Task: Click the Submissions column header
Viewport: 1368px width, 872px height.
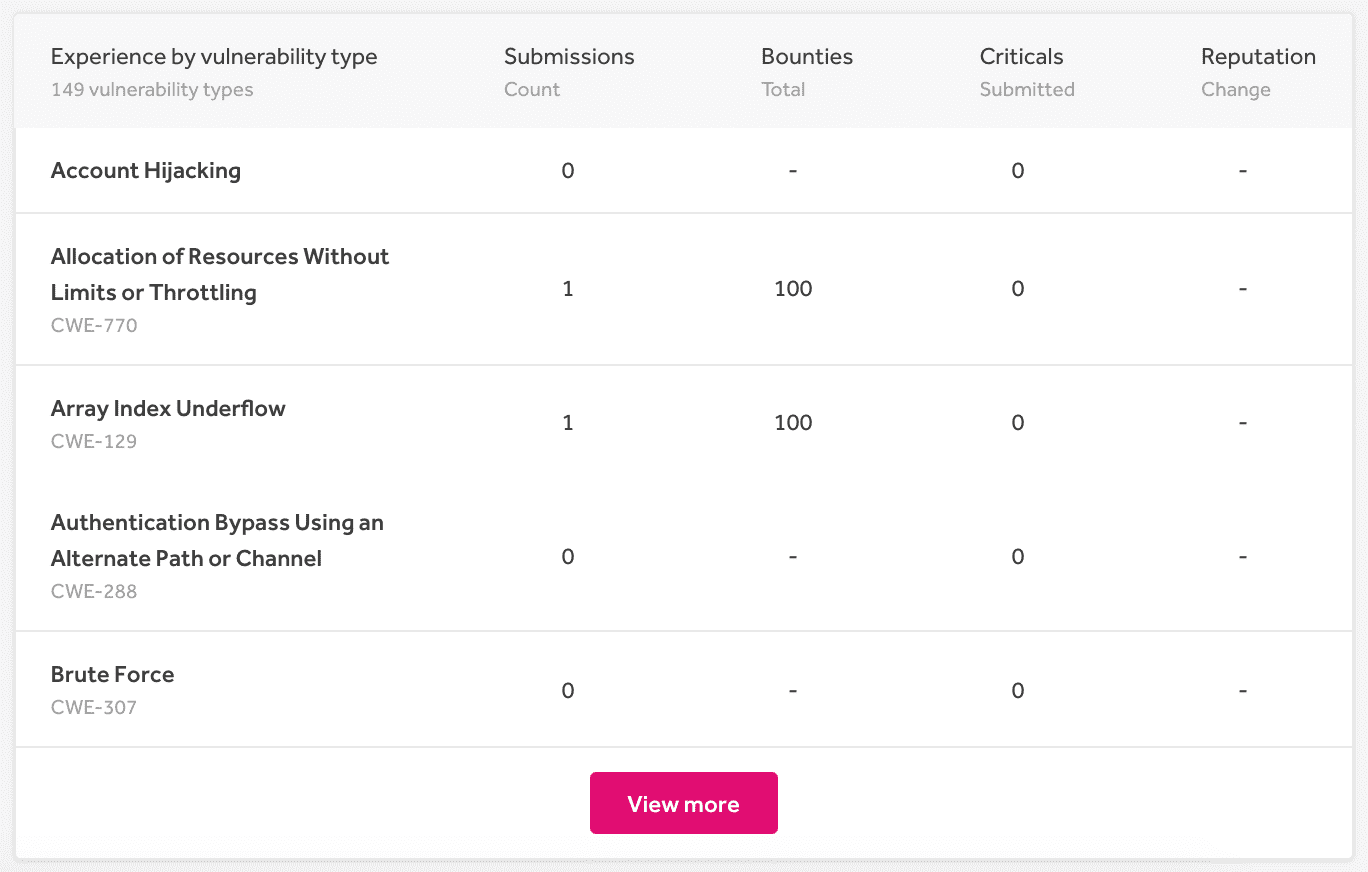Action: coord(569,57)
